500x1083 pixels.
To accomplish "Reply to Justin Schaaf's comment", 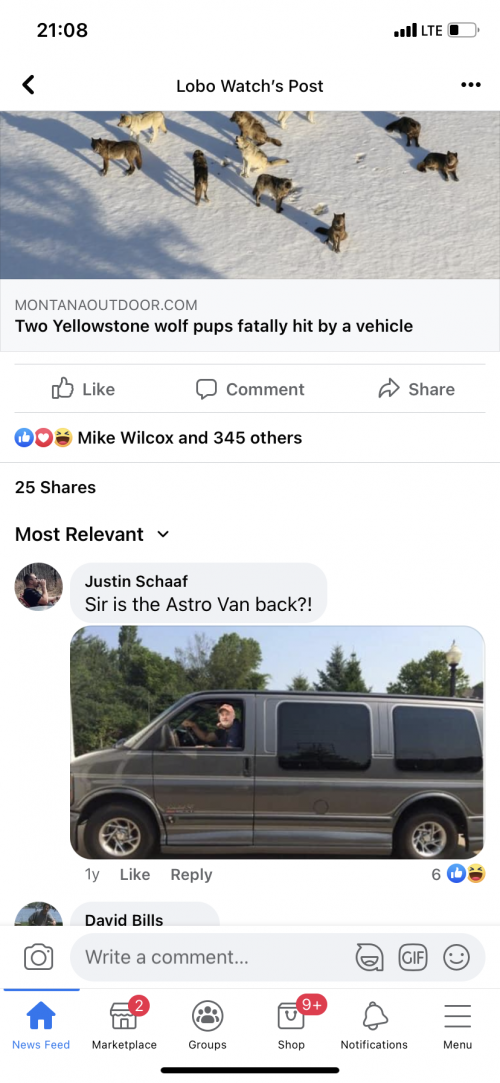I will (191, 874).
